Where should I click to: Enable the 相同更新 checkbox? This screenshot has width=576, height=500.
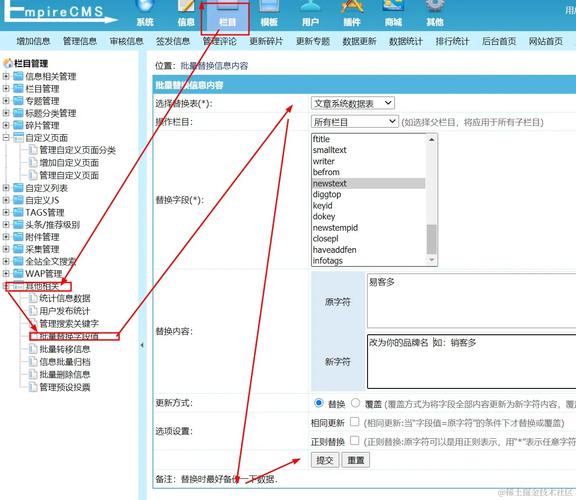click(x=354, y=422)
